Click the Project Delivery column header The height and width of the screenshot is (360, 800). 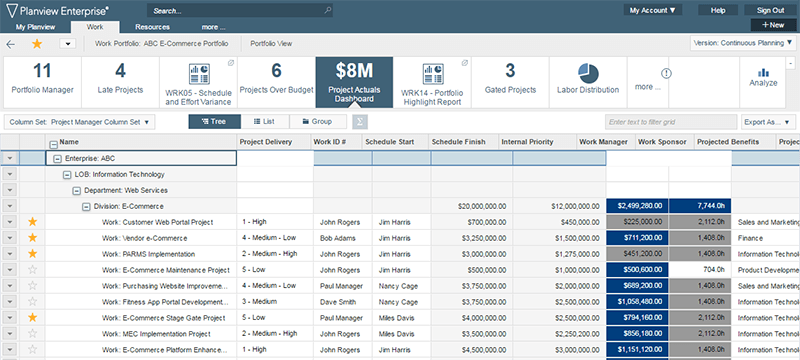coord(273,142)
